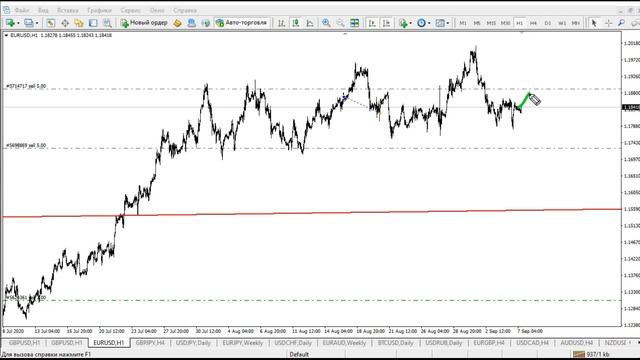
Task: Open the Strategy Tester icon
Action: [107, 23]
